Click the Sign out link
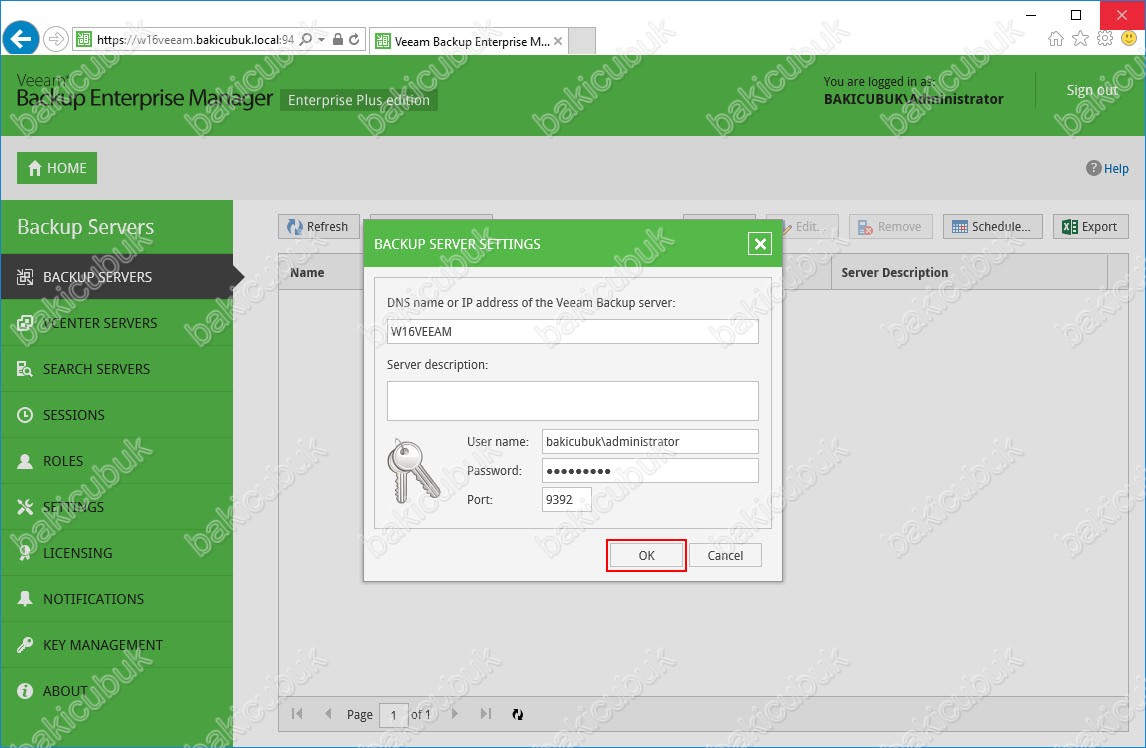Image resolution: width=1146 pixels, height=748 pixels. coord(1091,90)
